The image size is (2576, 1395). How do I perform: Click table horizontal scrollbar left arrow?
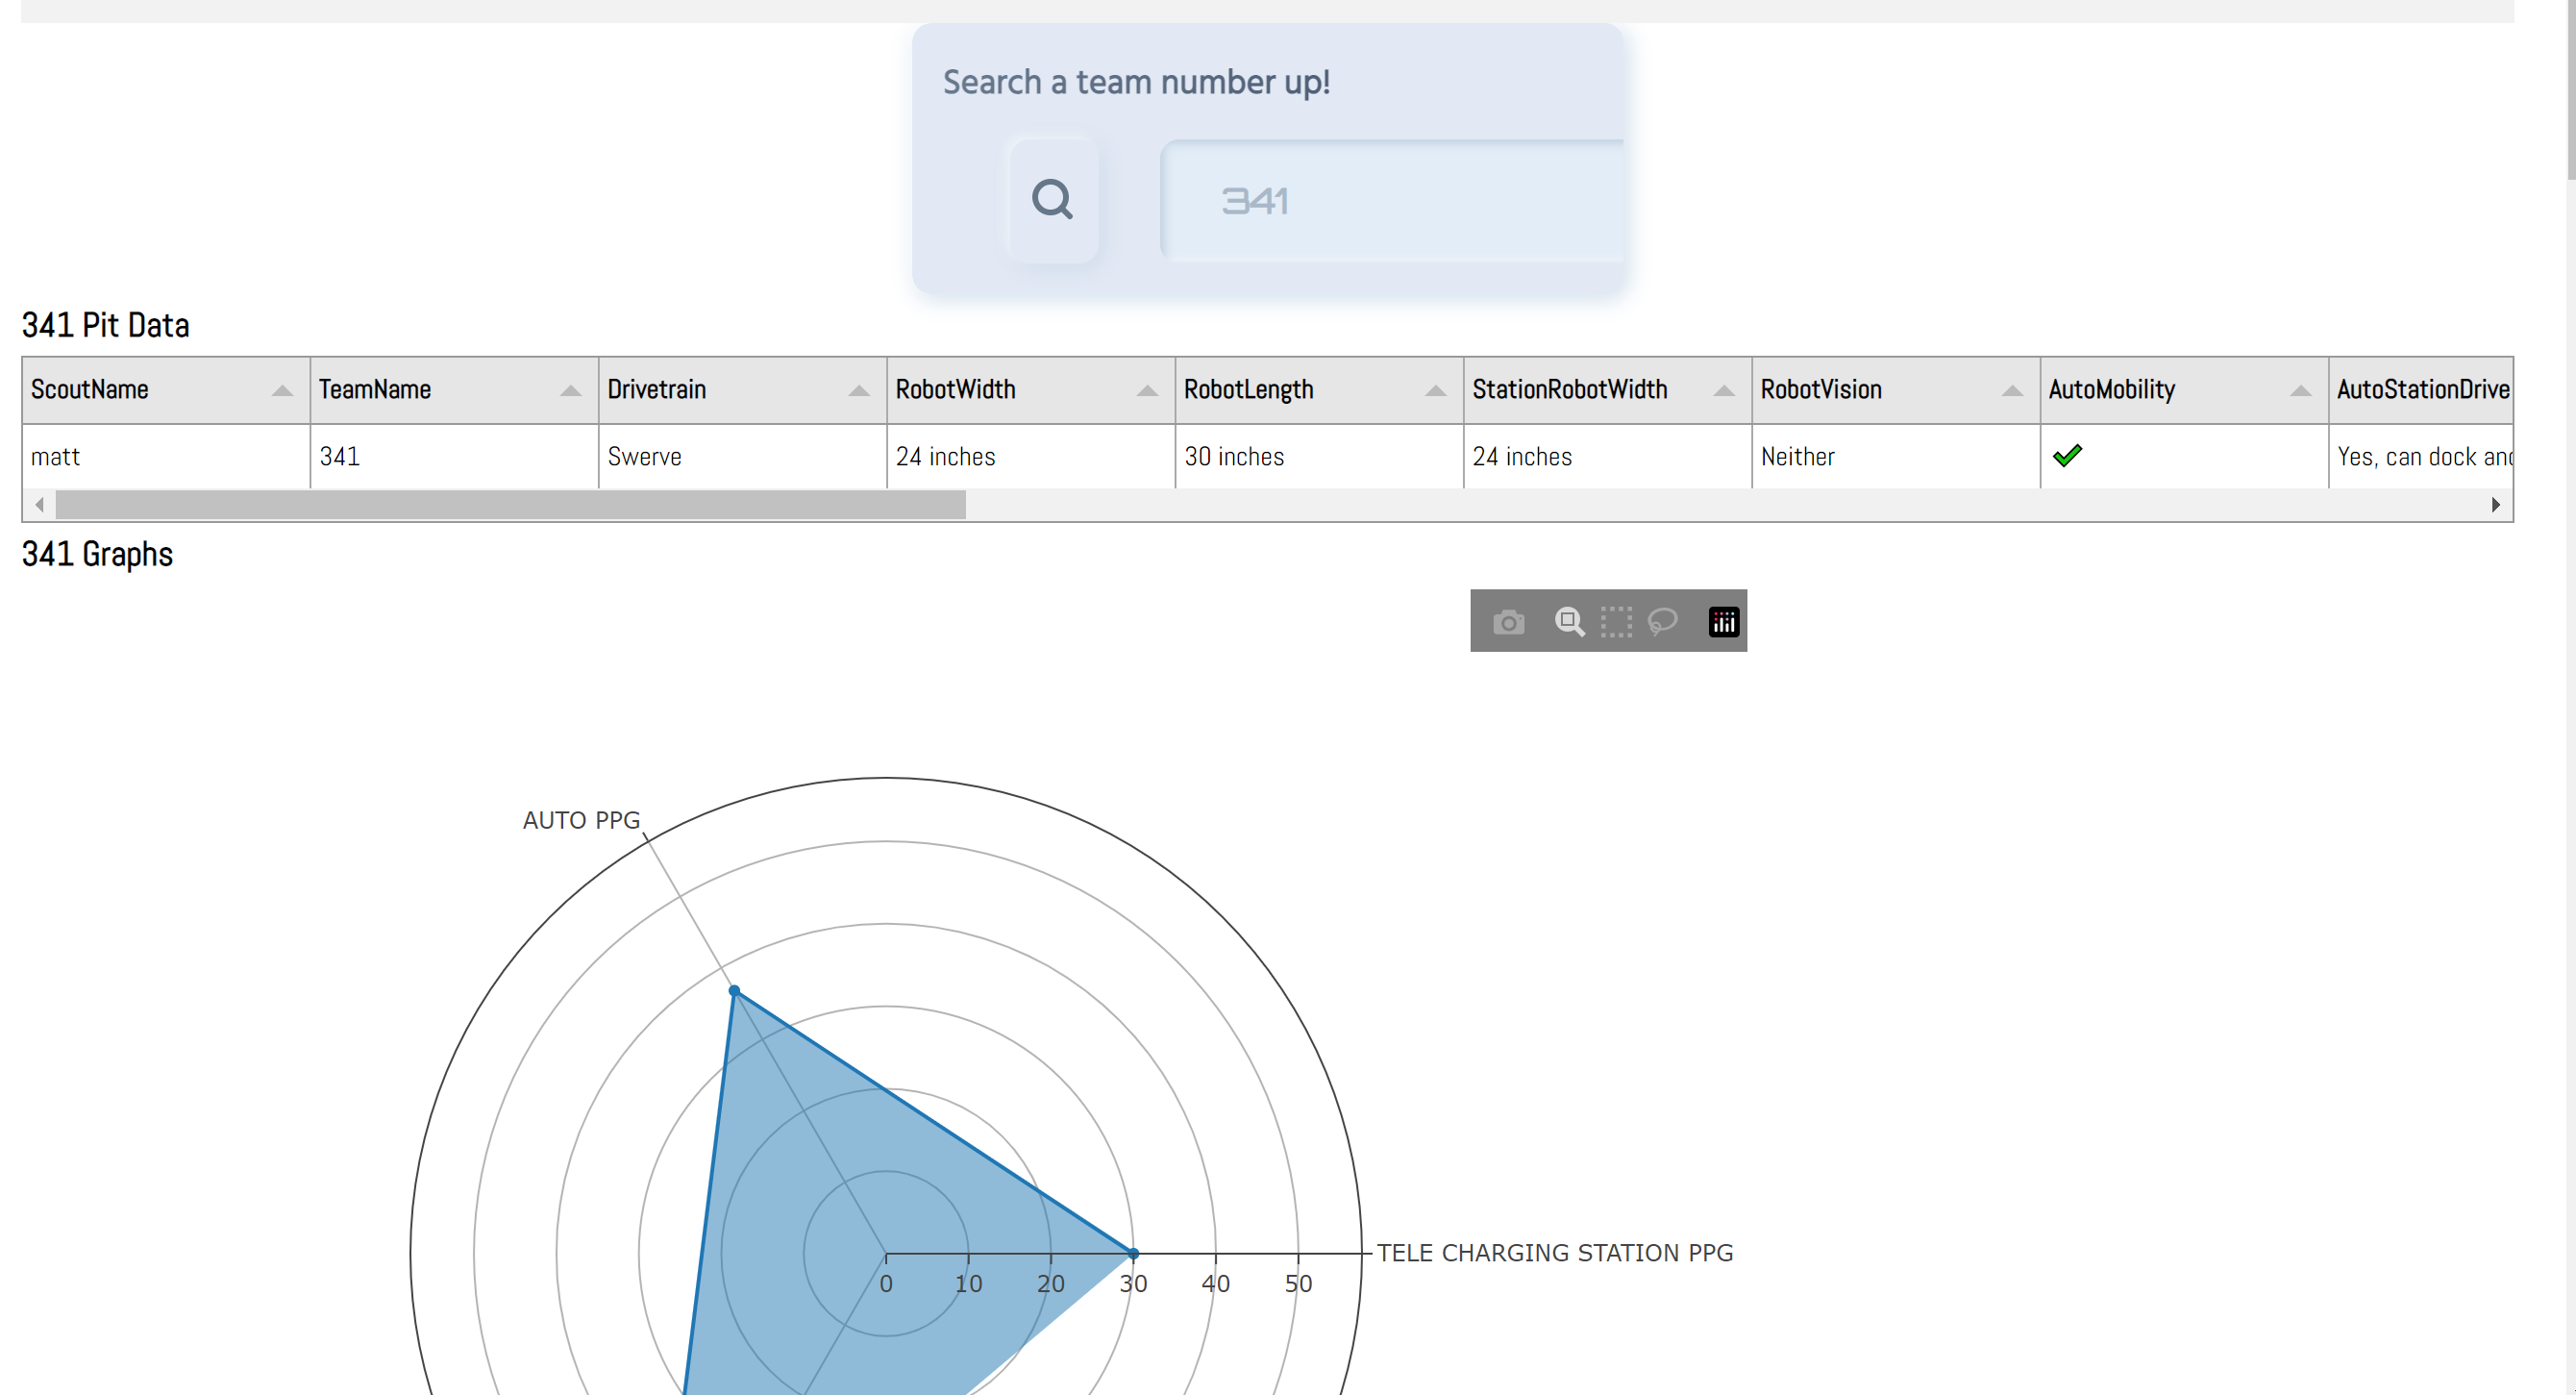pyautogui.click(x=39, y=505)
